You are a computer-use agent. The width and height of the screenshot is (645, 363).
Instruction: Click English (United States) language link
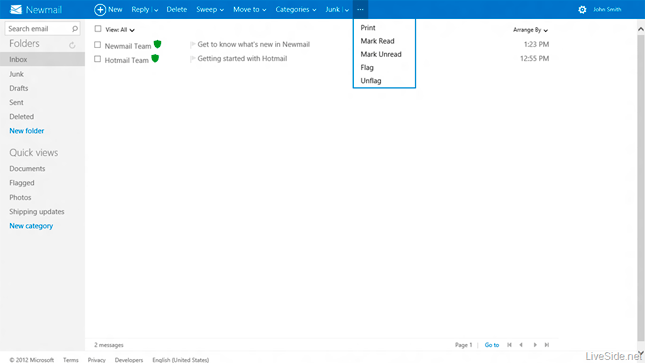click(x=181, y=360)
